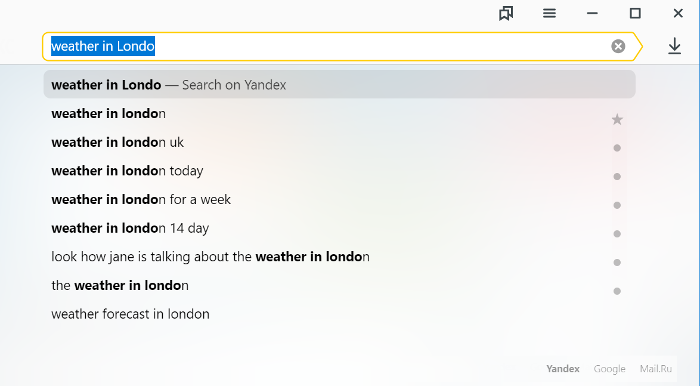Click the dot beside 'weather in london uk'
700x386 pixels.
coord(617,148)
